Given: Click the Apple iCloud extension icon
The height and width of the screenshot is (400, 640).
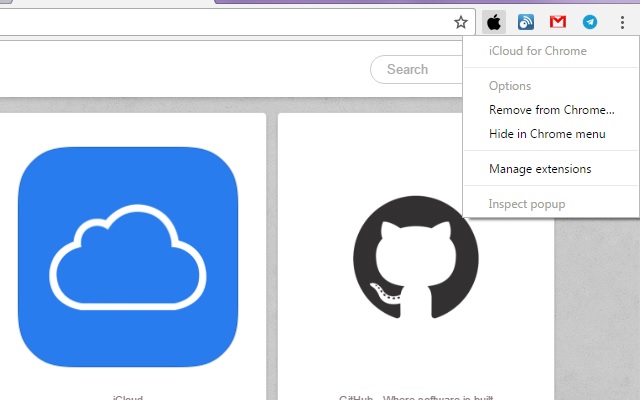Looking at the screenshot, I should [494, 22].
